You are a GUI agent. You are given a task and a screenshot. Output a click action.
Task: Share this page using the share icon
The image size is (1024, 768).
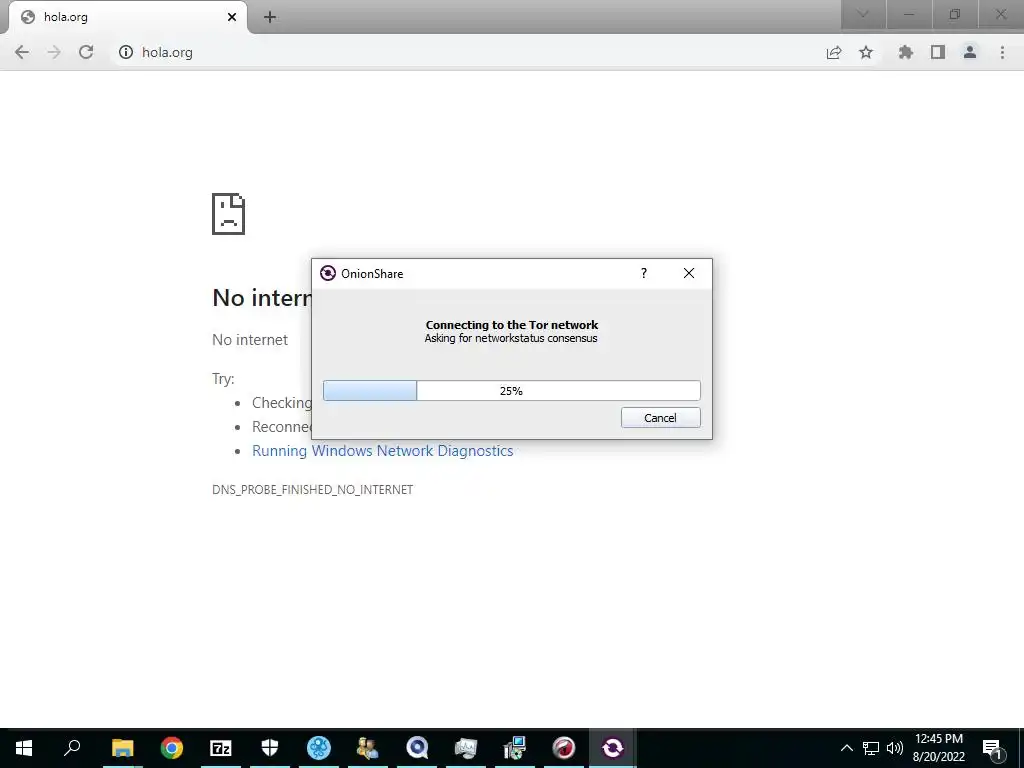click(834, 52)
